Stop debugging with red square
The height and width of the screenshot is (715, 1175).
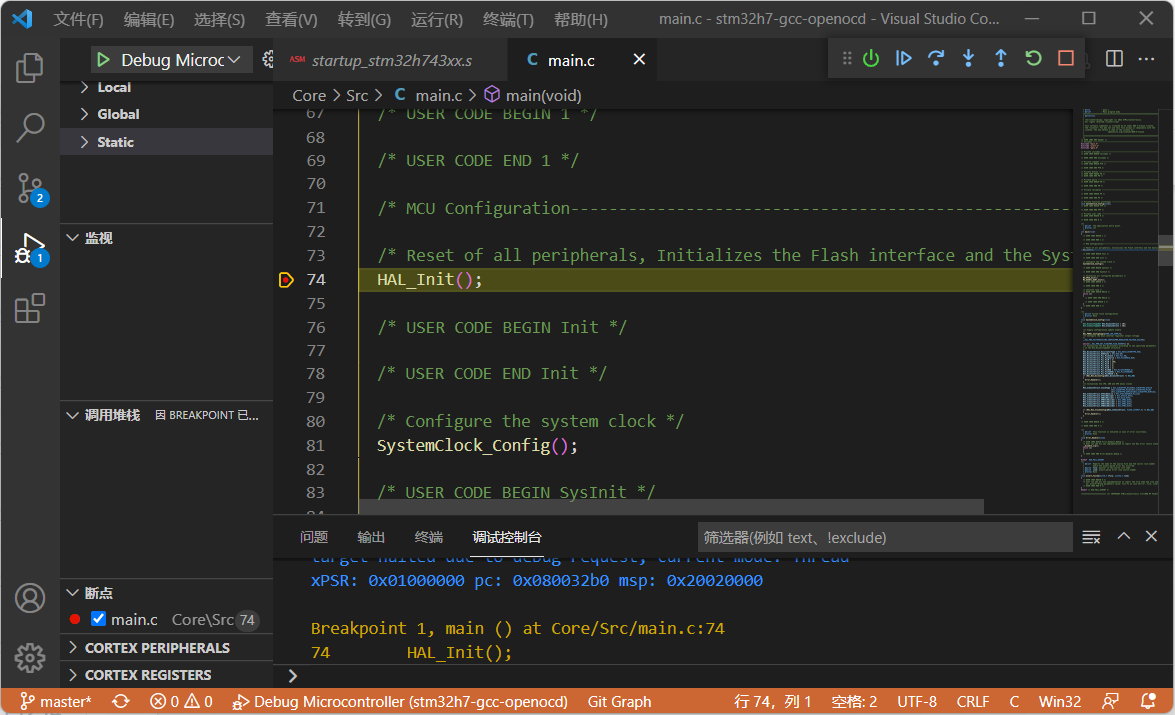click(1066, 58)
